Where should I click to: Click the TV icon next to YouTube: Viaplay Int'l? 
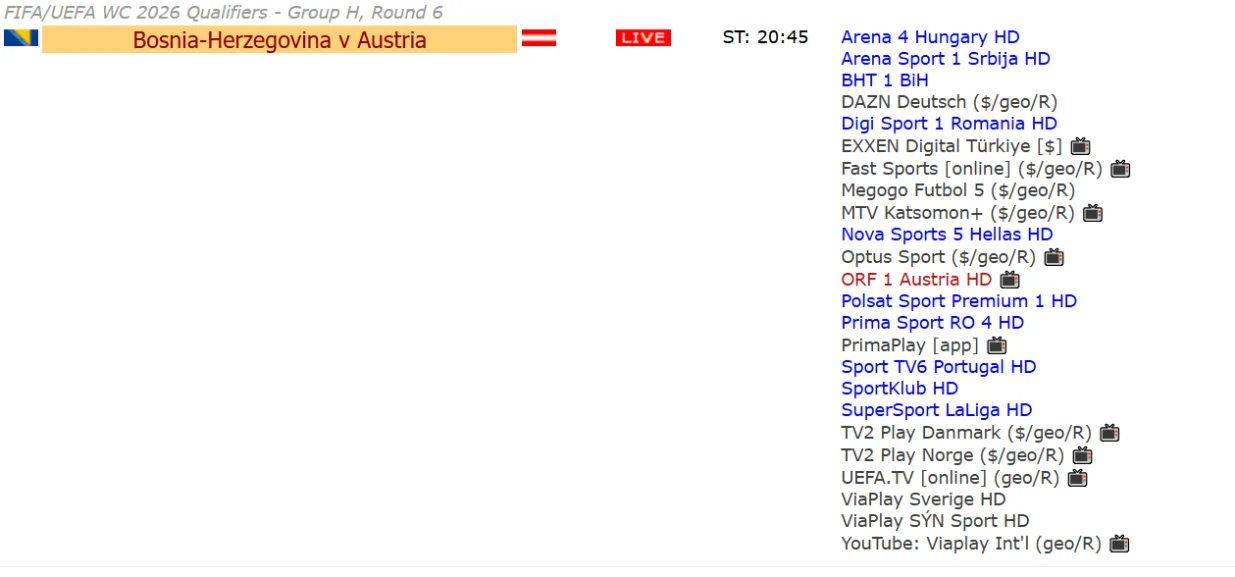coord(1119,543)
